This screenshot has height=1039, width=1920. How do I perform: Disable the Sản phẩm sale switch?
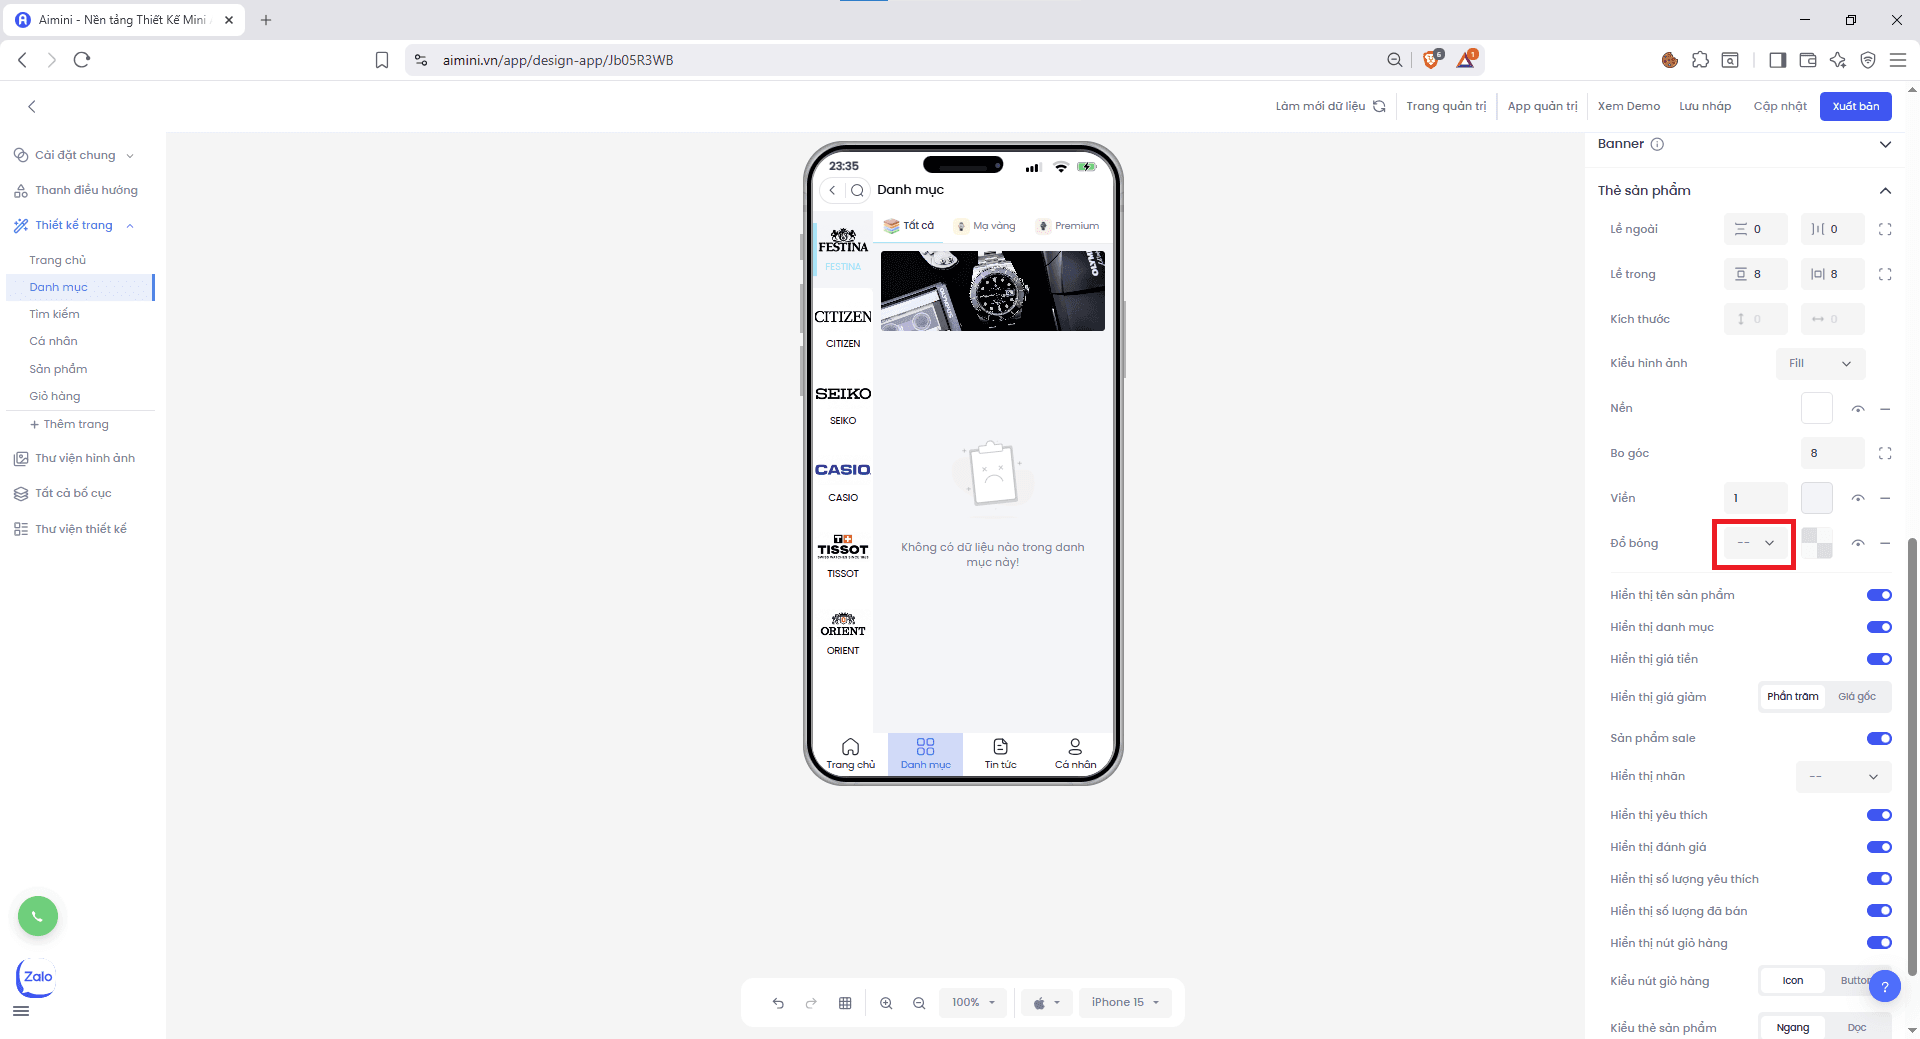coord(1879,739)
